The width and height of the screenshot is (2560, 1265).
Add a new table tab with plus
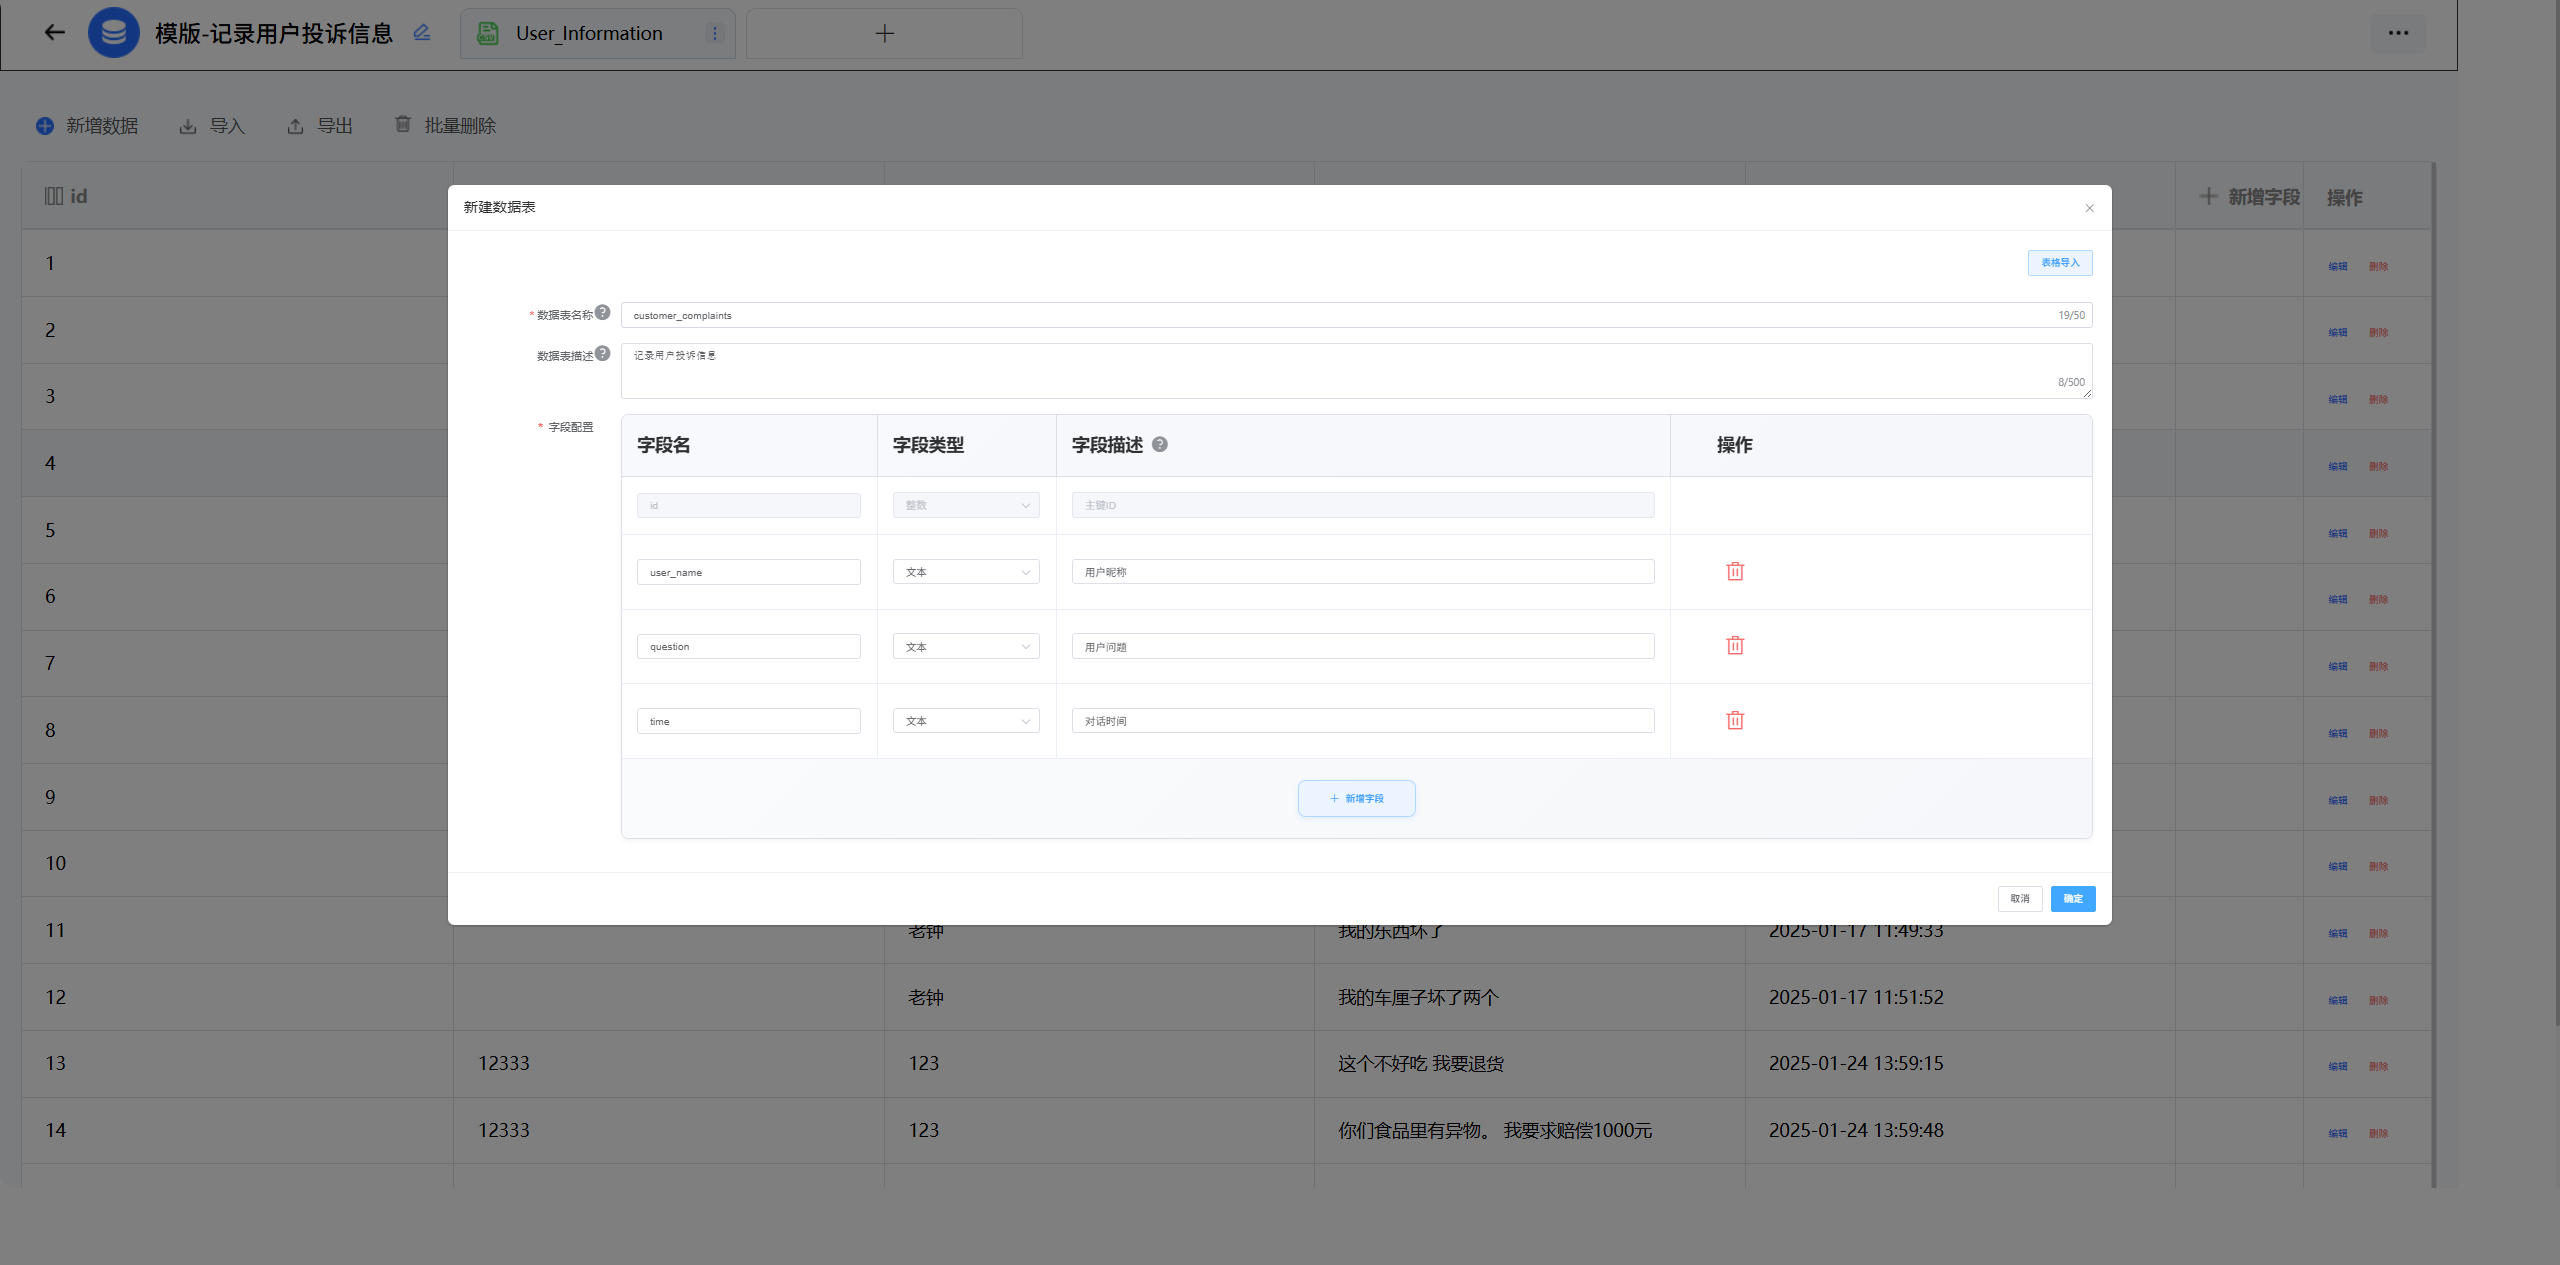[x=884, y=34]
